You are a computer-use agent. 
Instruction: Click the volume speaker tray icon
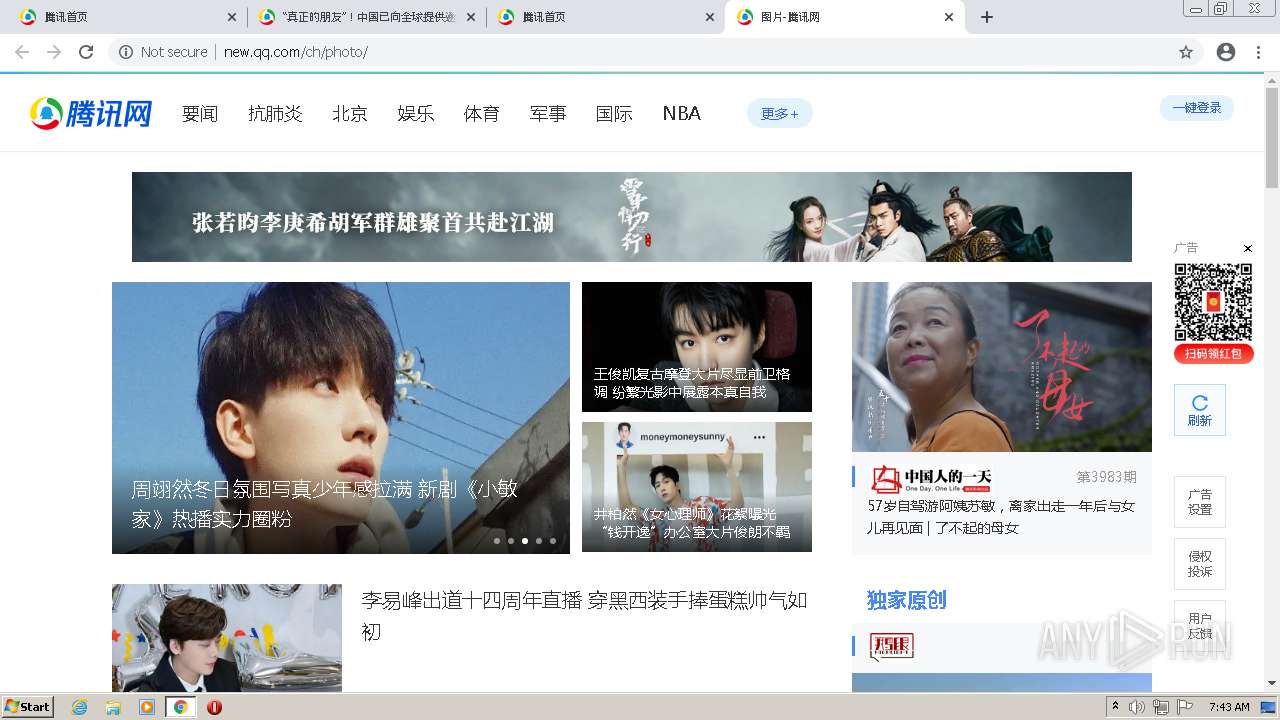[1137, 707]
